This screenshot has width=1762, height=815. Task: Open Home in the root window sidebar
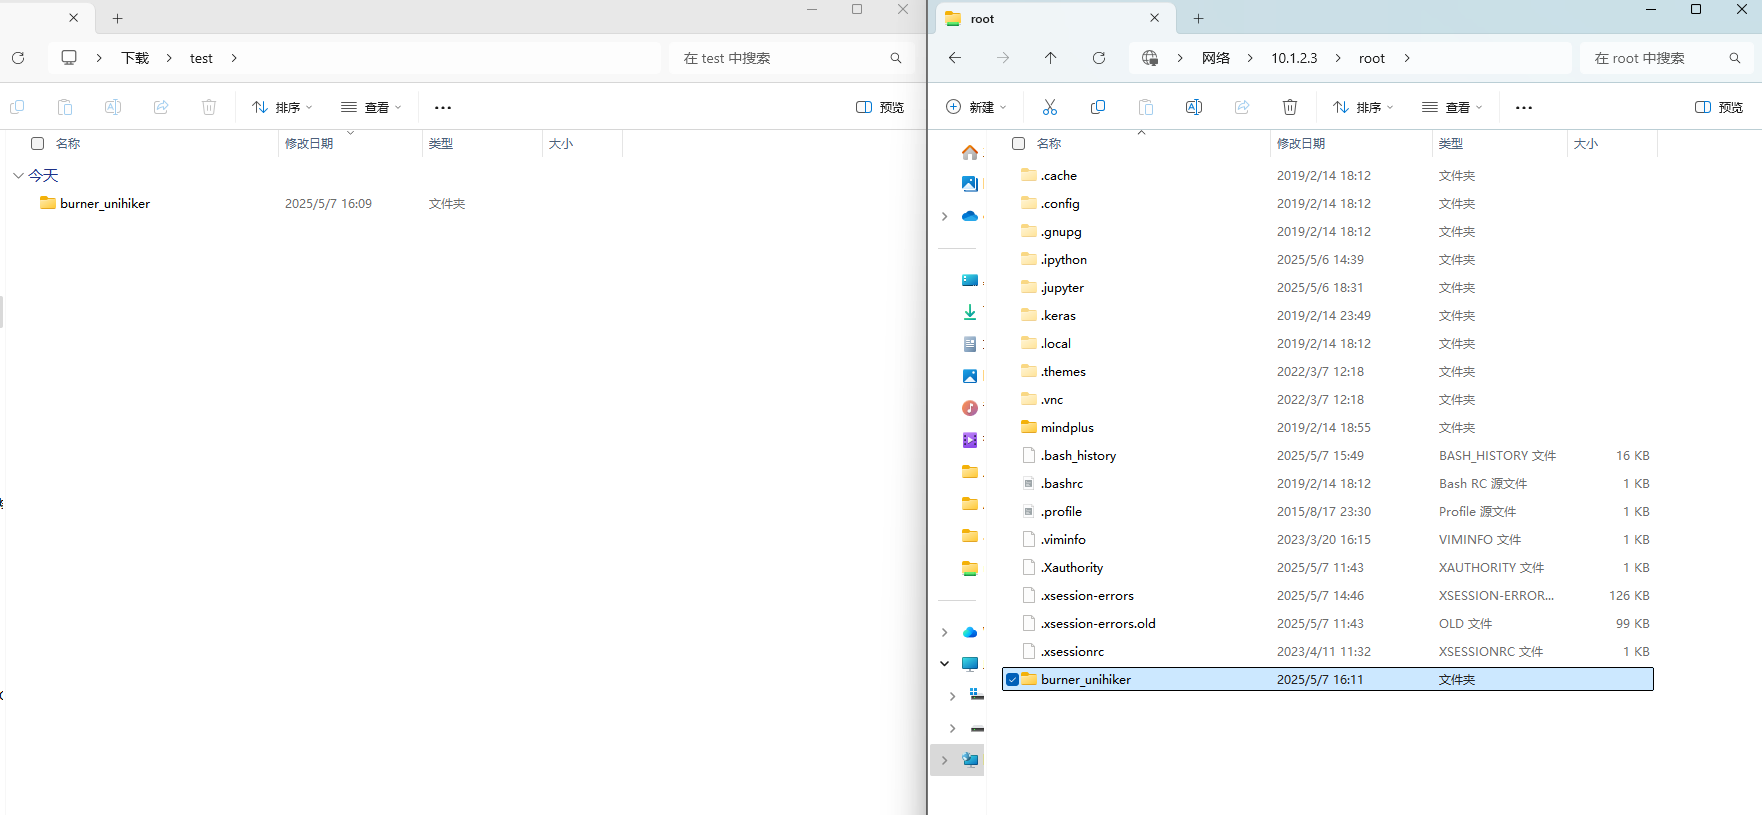pyautogui.click(x=970, y=152)
